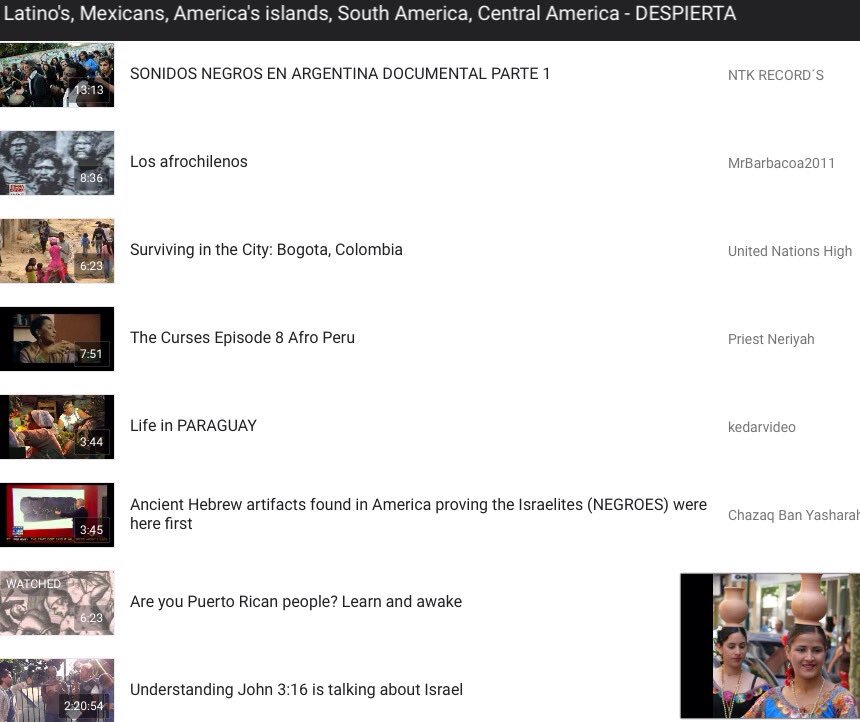
Task: Open the video 'SONIDOS NEGROS EN ARGENTINA DOCUMENTAL PARTE 1'
Action: [340, 73]
